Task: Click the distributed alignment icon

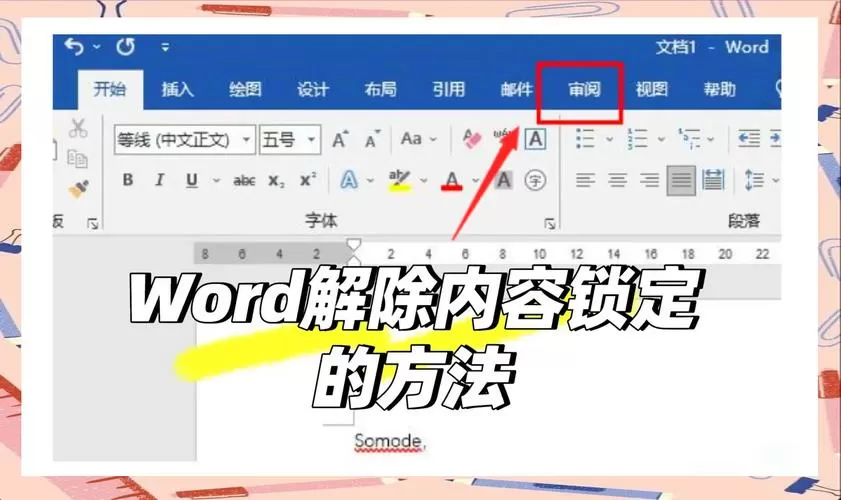Action: 713,180
